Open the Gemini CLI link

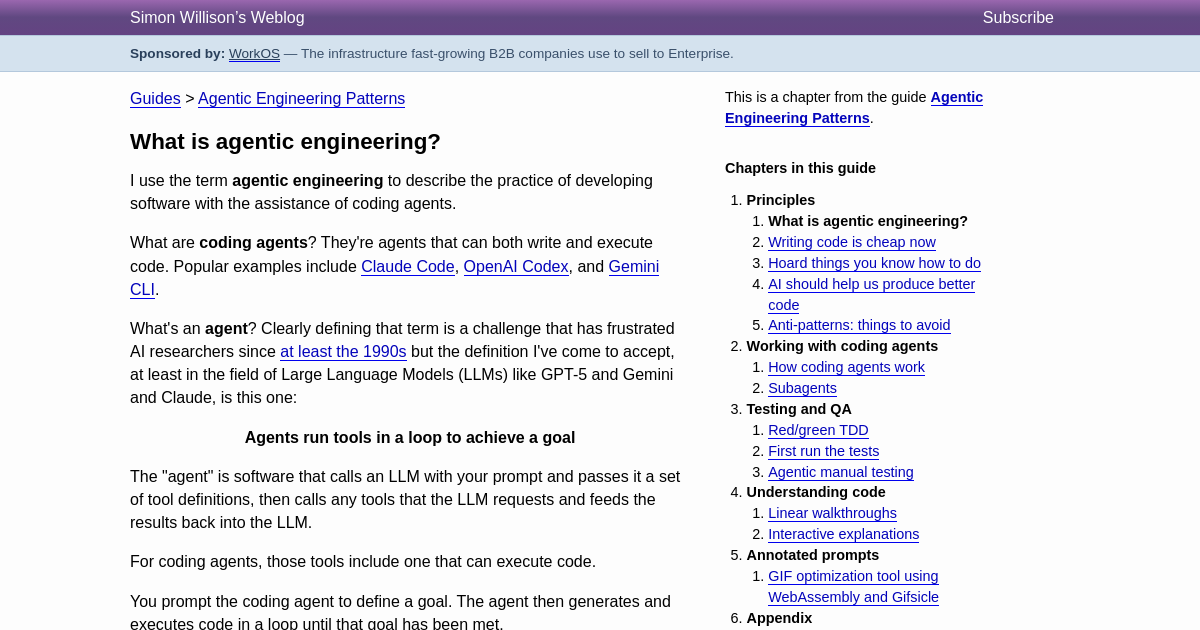pyautogui.click(x=633, y=267)
